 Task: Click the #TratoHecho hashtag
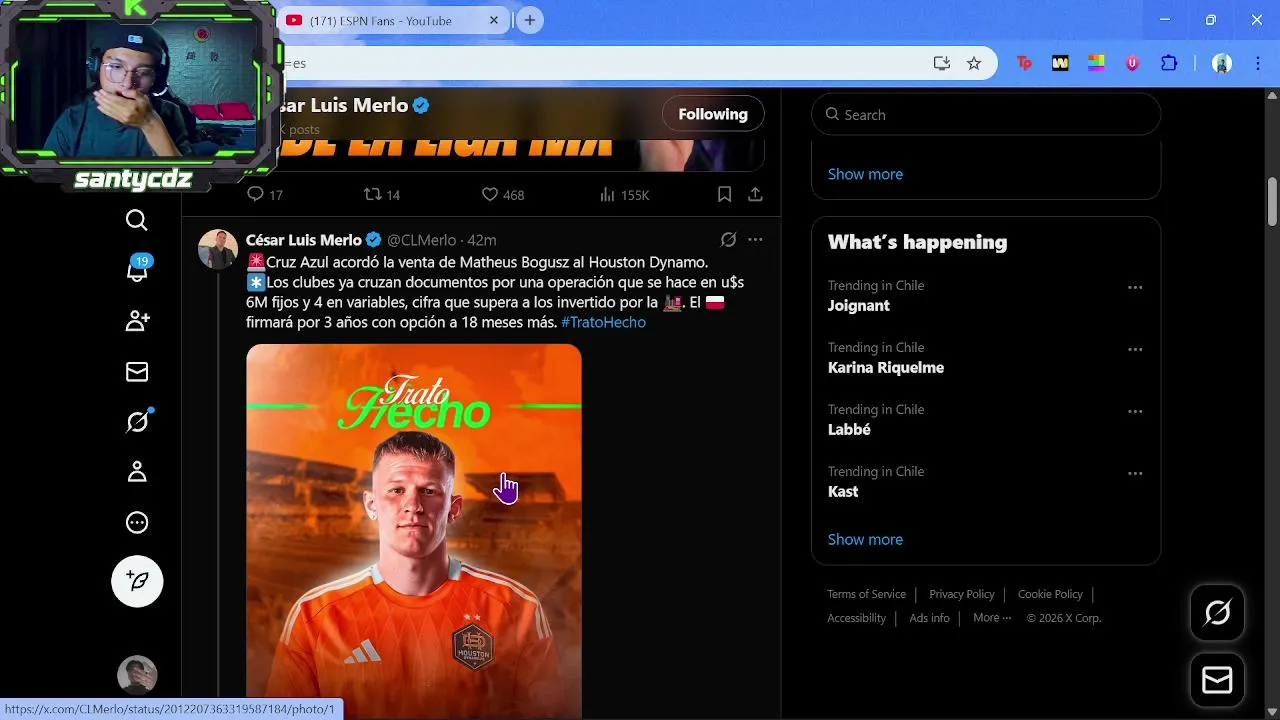603,322
